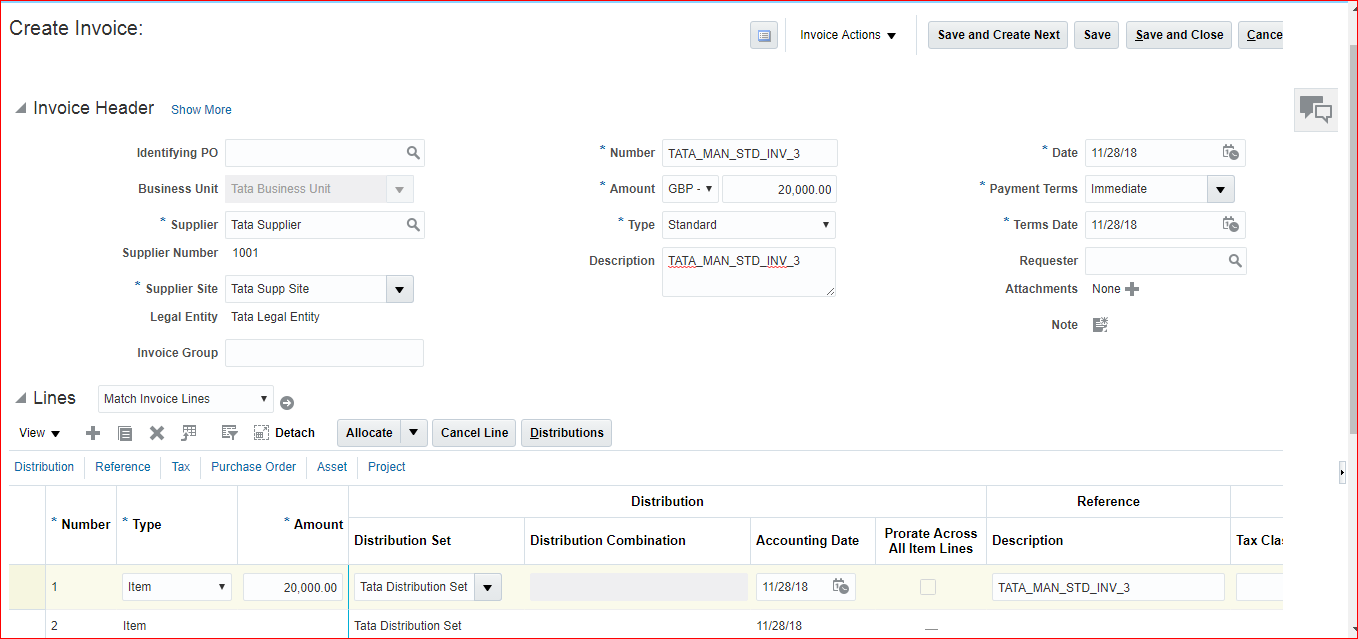
Task: Click the delete line X icon
Action: pyautogui.click(x=157, y=433)
